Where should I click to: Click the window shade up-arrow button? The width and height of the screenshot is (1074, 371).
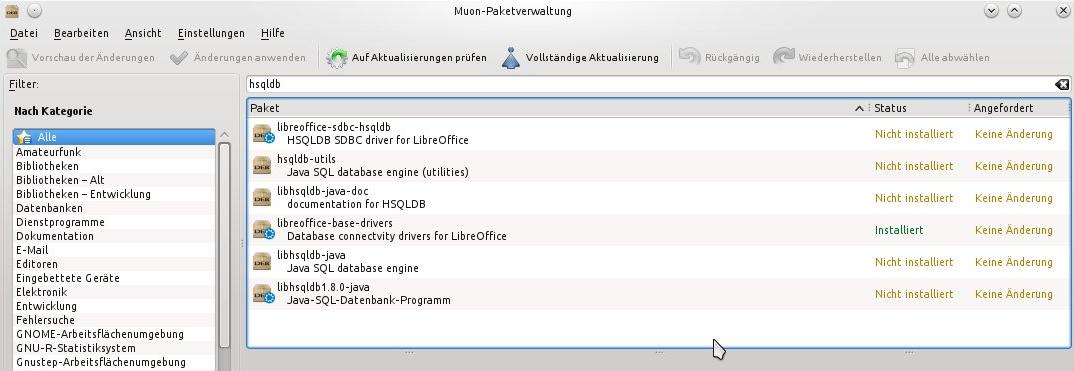click(x=1014, y=11)
